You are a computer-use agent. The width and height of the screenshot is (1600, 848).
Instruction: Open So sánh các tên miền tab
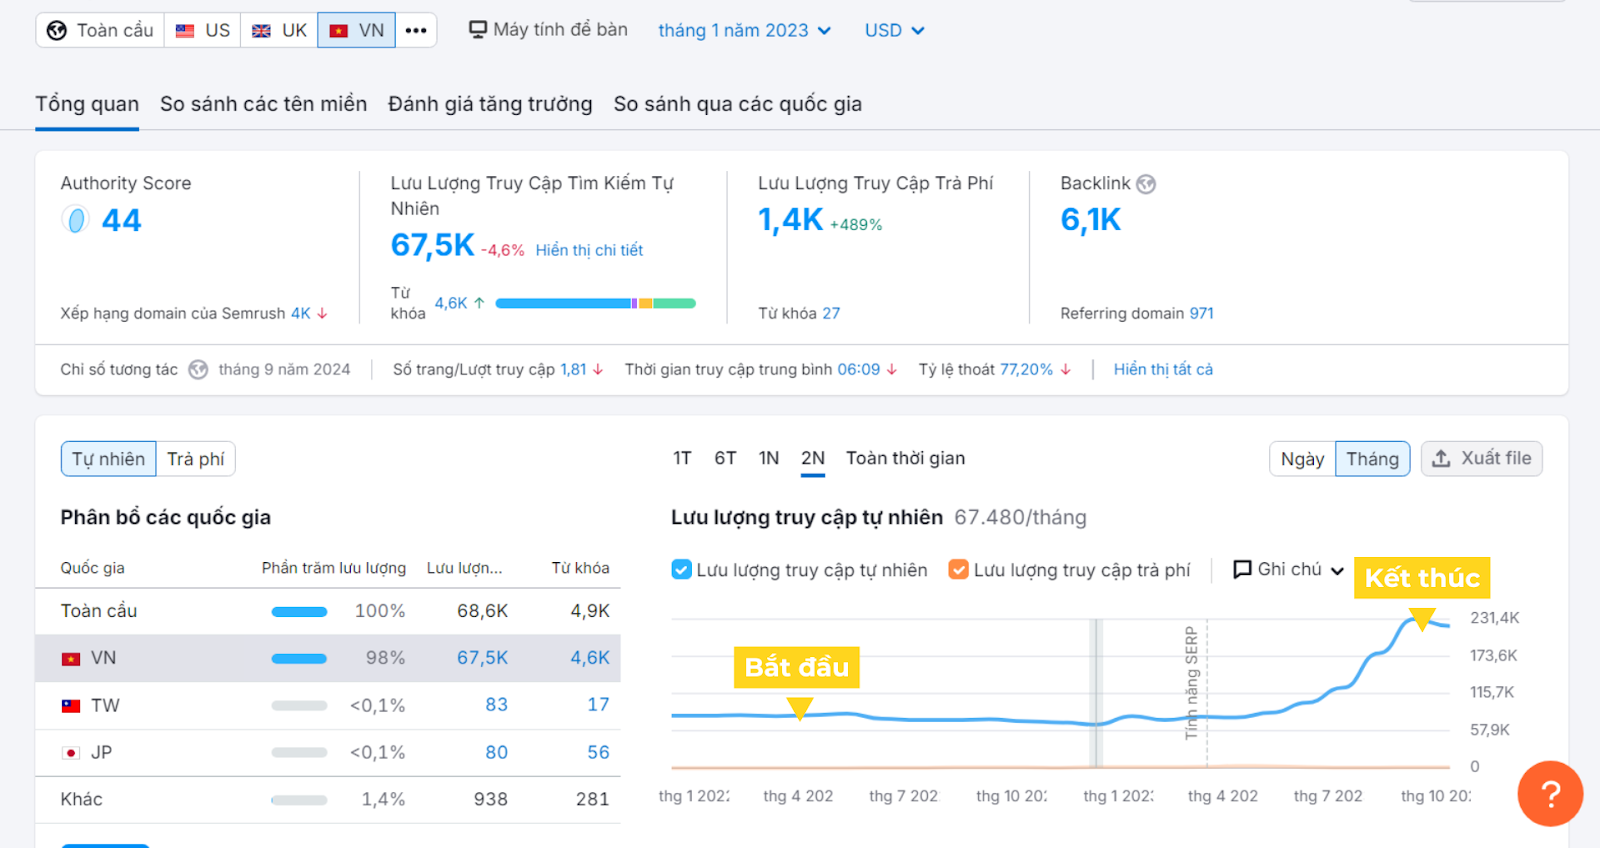click(263, 104)
